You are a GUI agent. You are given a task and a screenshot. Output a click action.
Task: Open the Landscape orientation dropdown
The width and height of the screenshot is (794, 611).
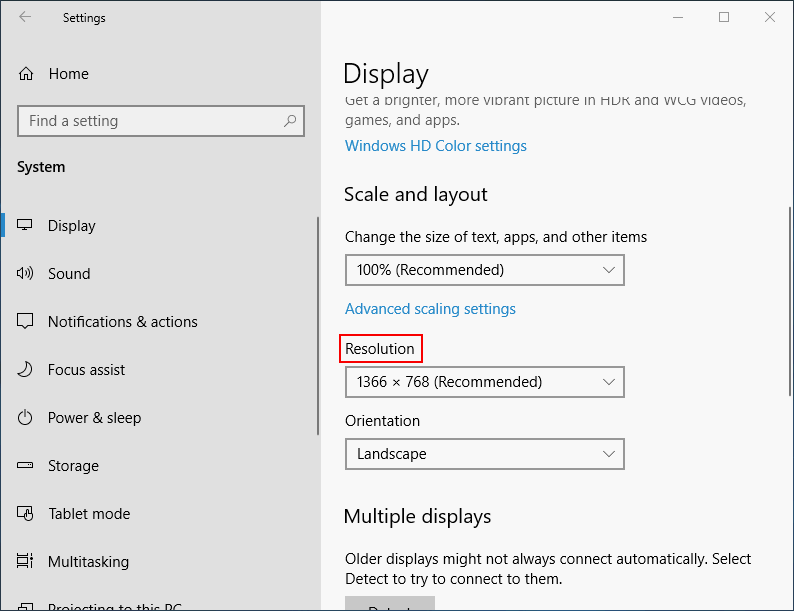(484, 454)
